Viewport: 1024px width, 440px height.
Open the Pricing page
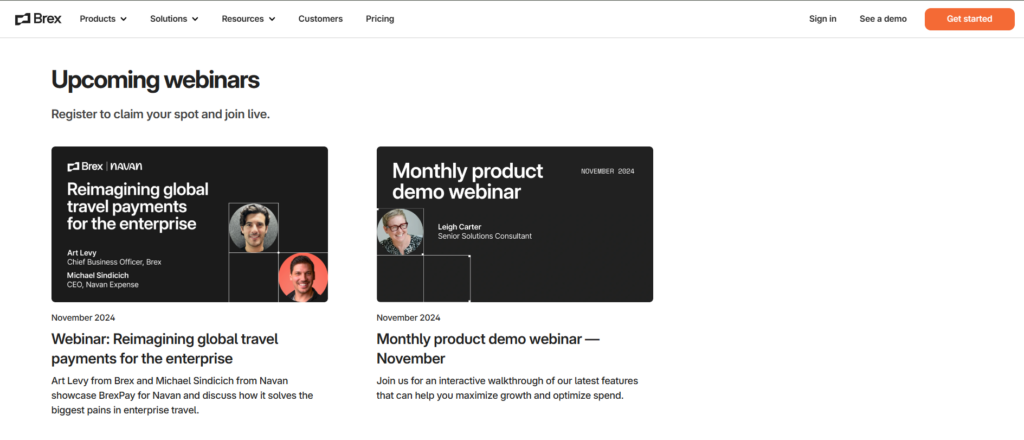(380, 19)
